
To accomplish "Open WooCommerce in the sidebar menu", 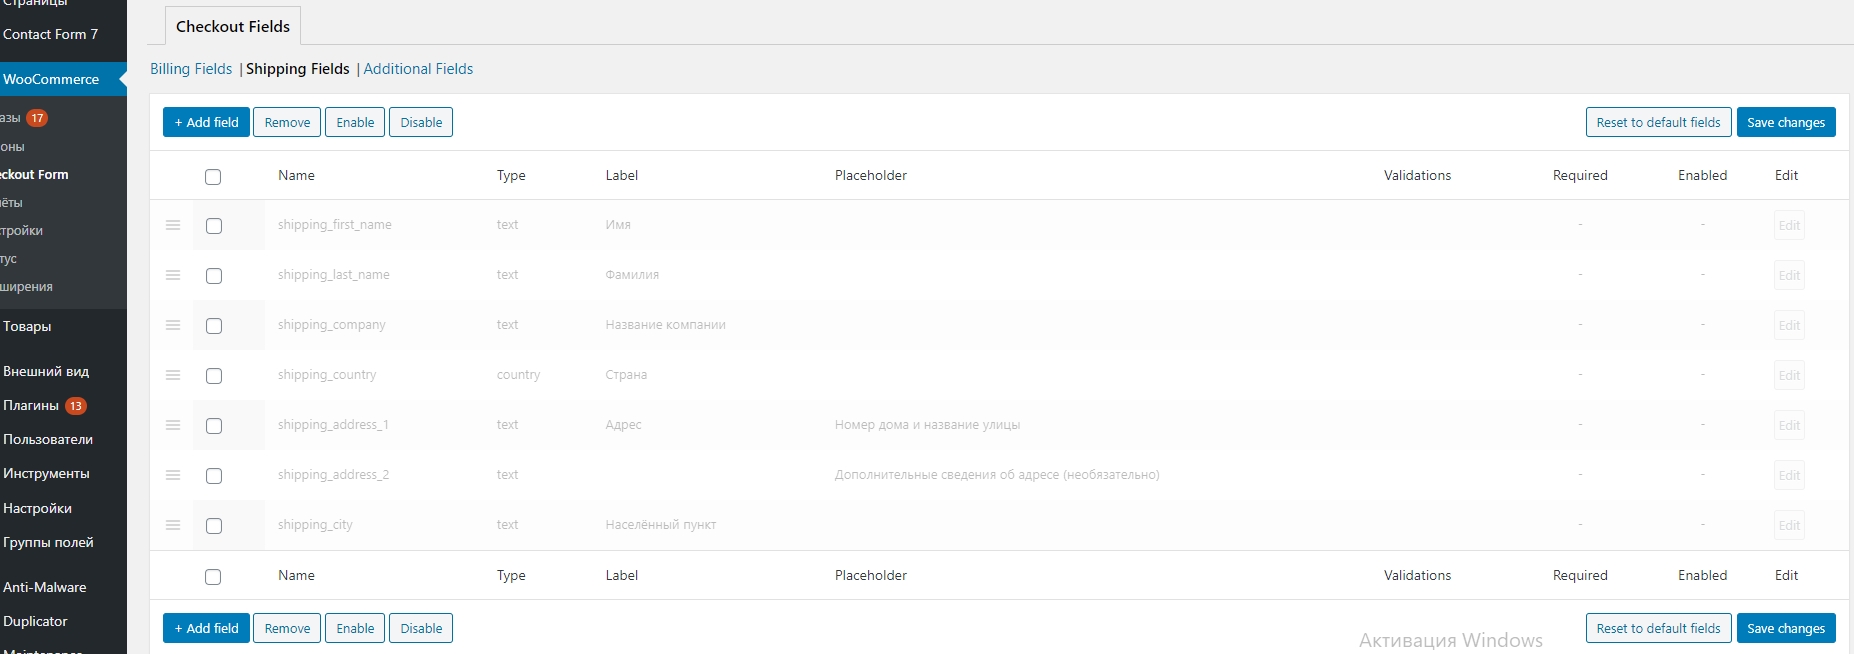I will [x=51, y=79].
